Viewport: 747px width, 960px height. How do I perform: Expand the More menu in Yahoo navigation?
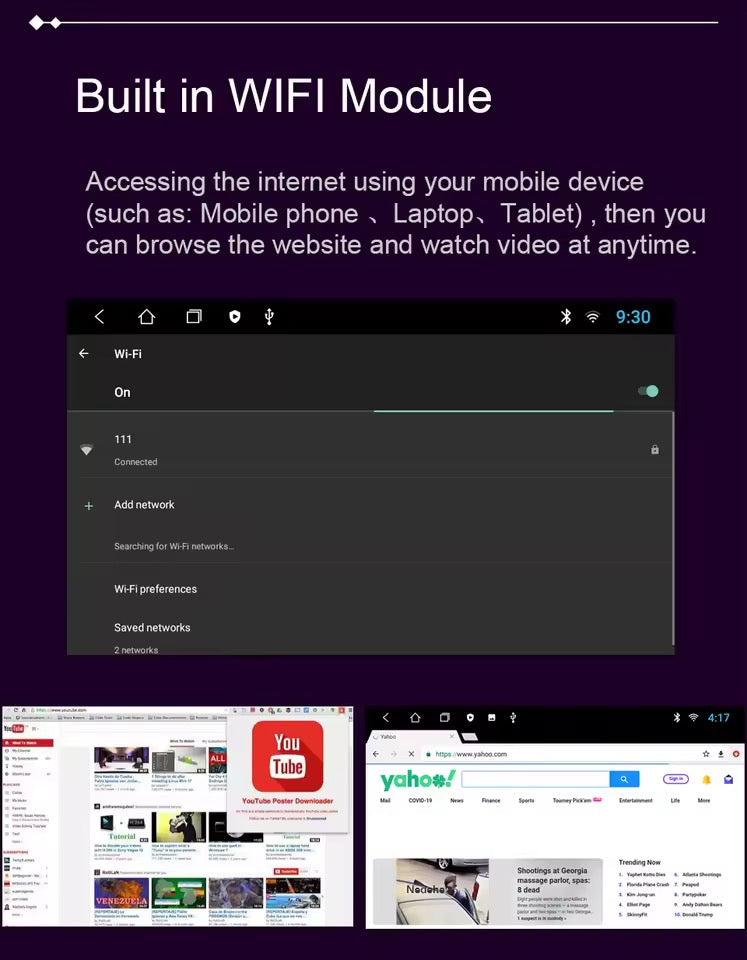tap(704, 801)
